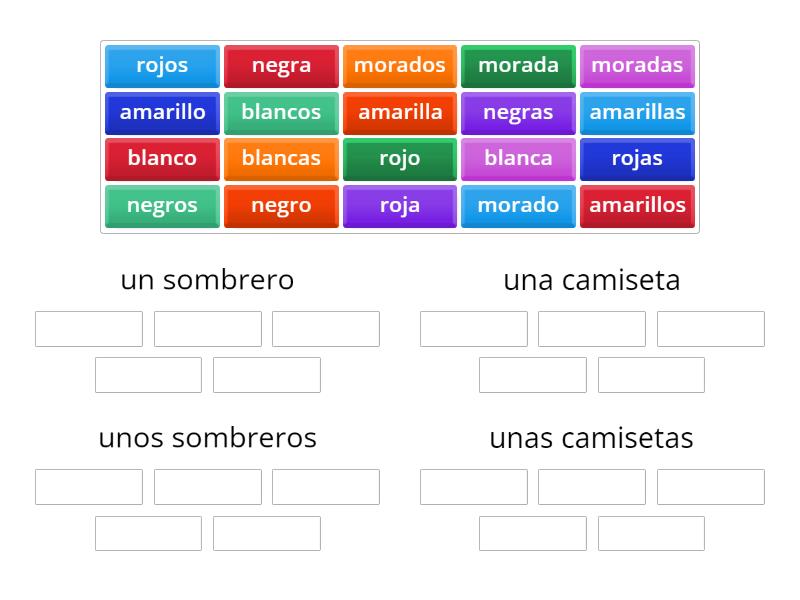Screen dimensions: 800x600
Task: Click the green 'morada' word tile
Action: 518,66
